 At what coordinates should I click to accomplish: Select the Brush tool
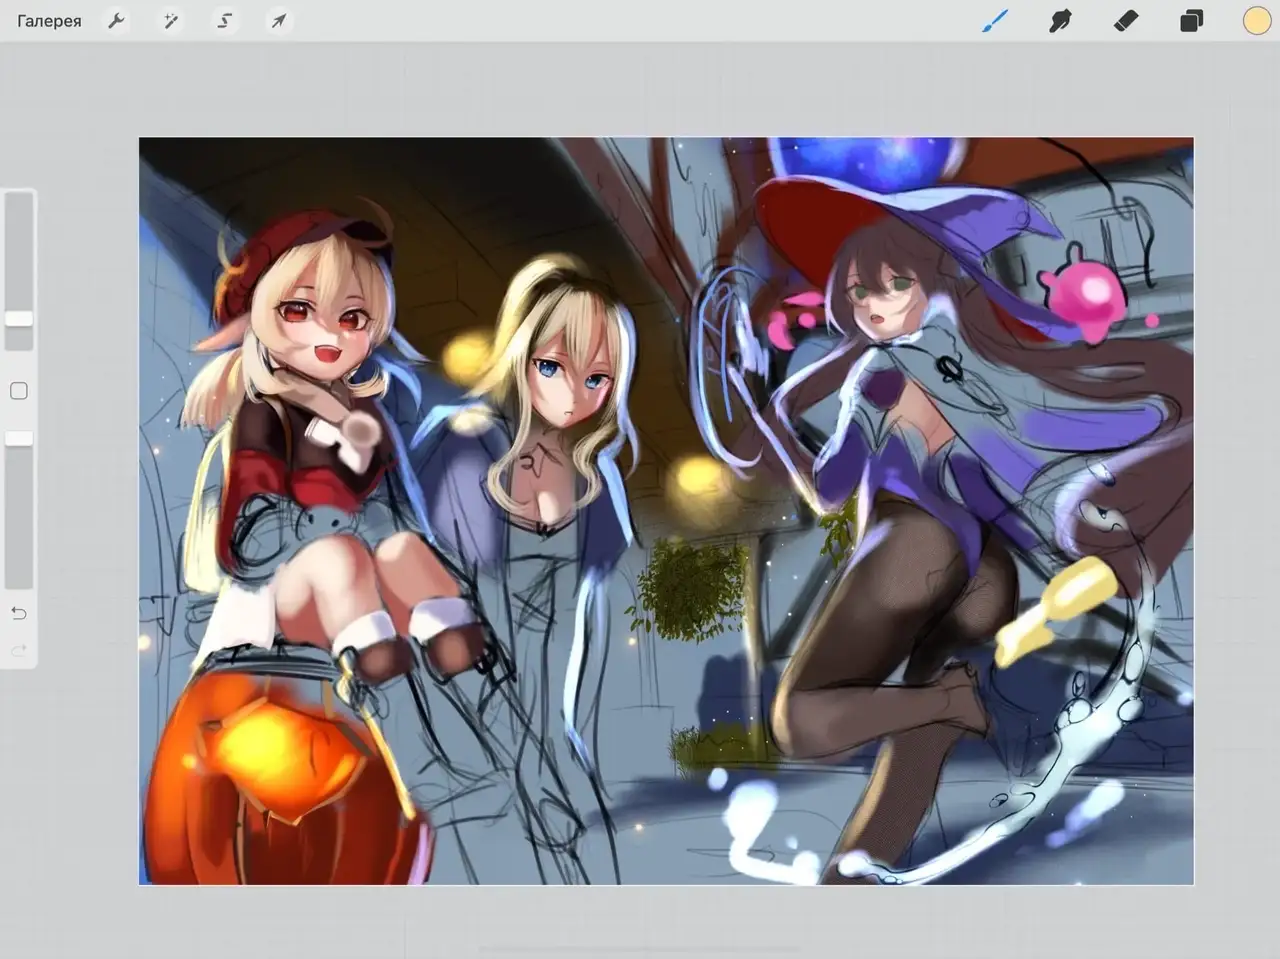point(994,21)
